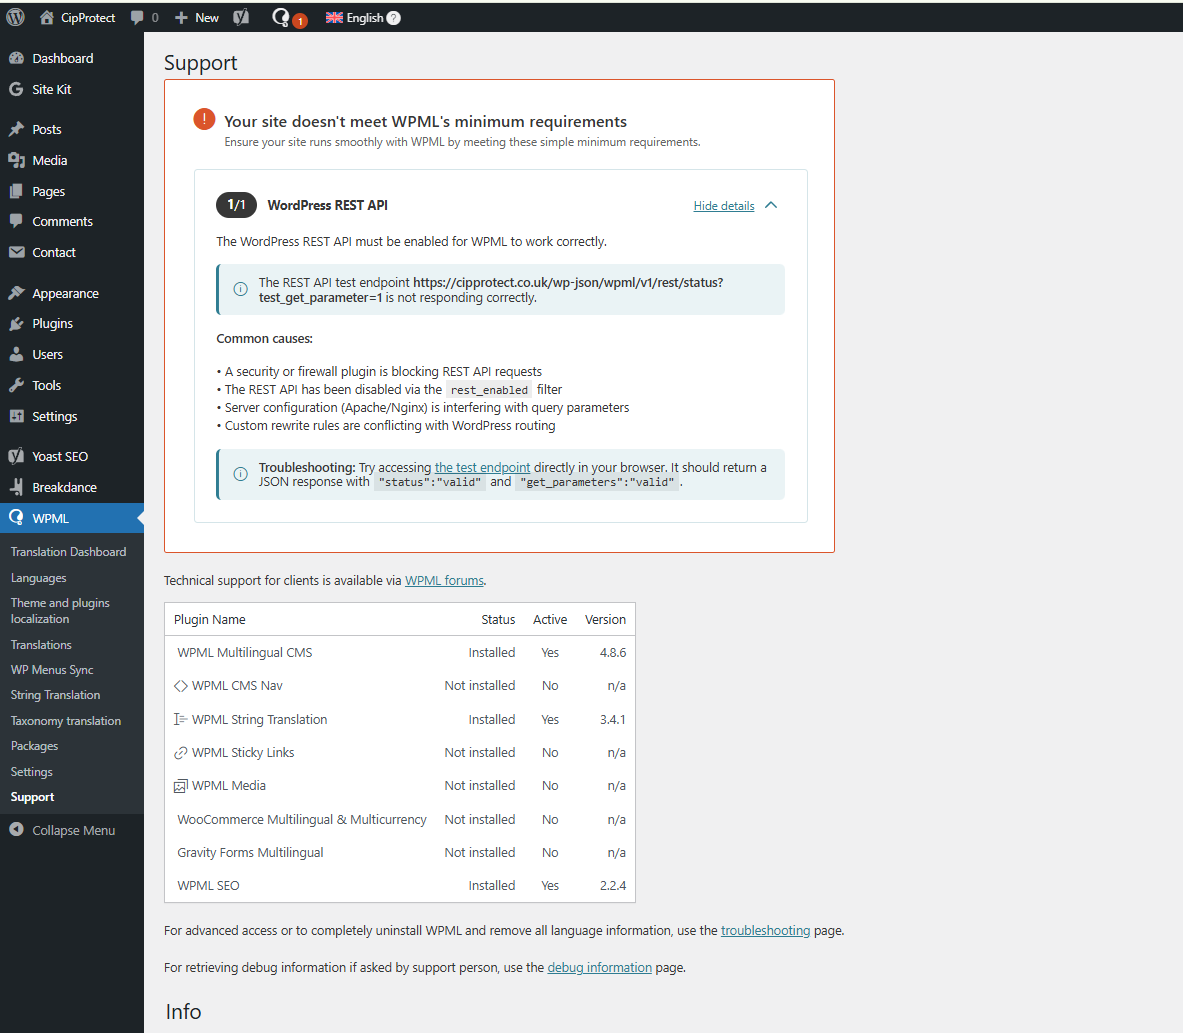Open the troubleshooting page link

pyautogui.click(x=765, y=930)
